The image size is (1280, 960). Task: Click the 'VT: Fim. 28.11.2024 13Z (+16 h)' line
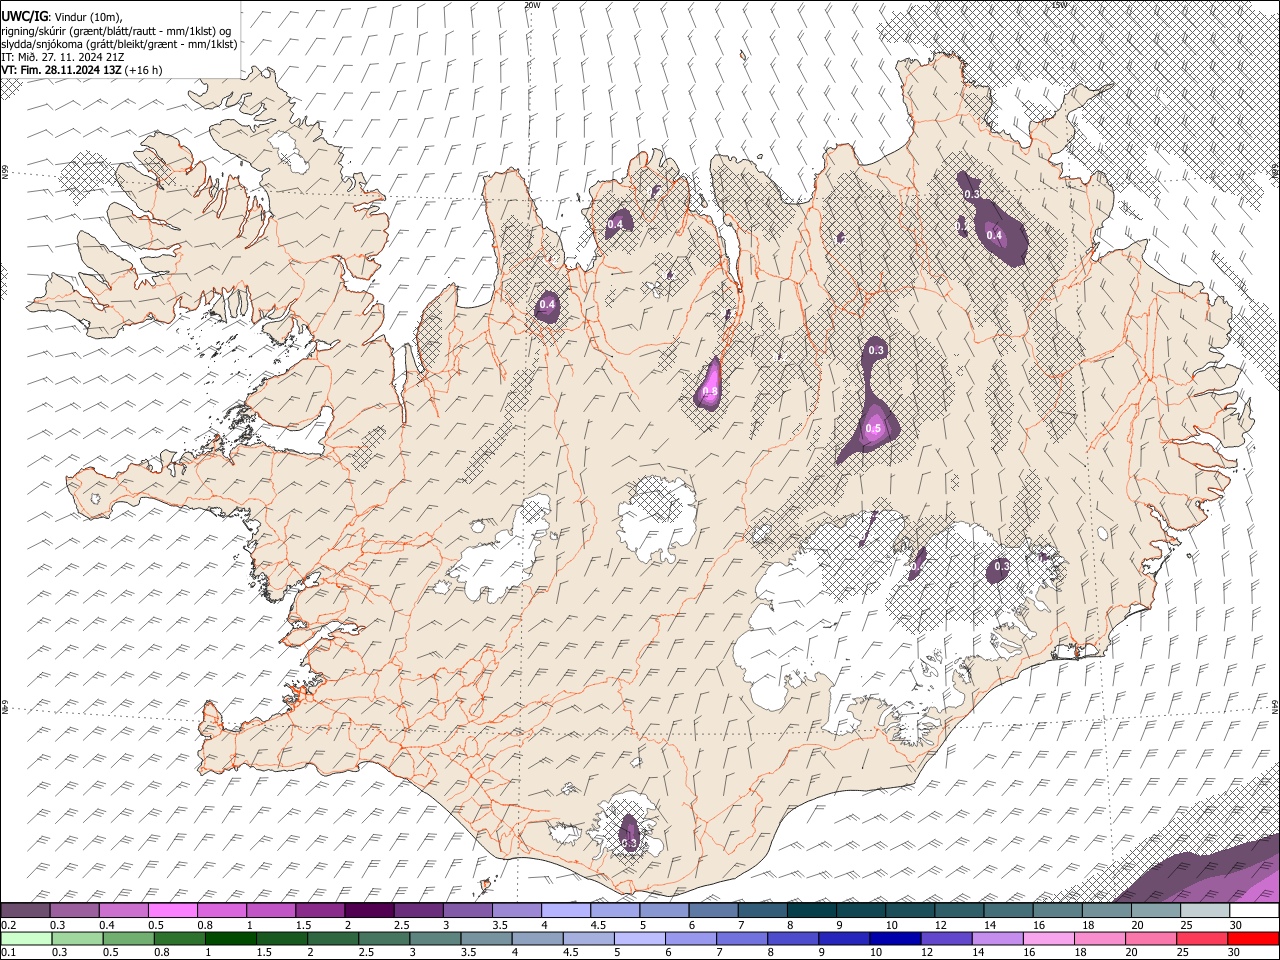click(x=81, y=70)
